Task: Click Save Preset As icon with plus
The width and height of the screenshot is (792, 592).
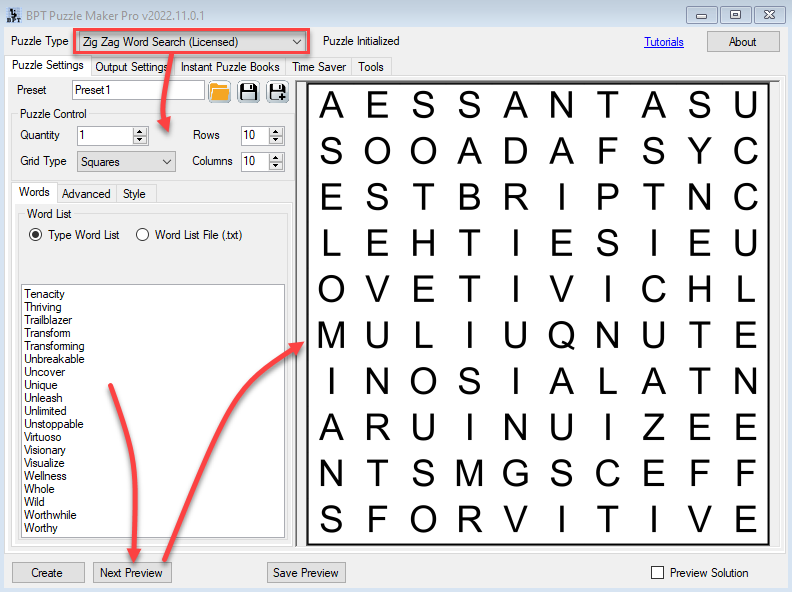Action: click(277, 92)
